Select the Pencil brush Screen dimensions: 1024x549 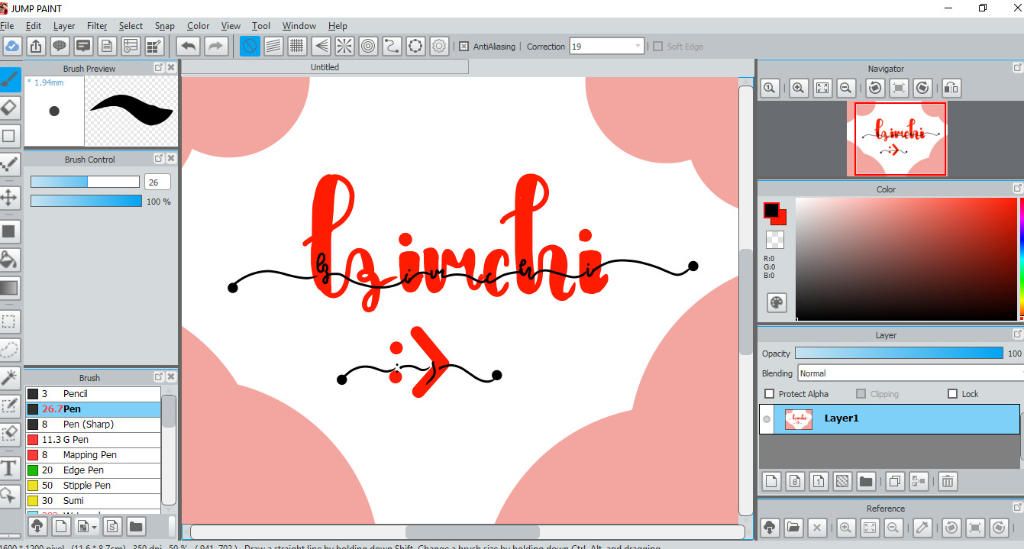[x=93, y=394]
